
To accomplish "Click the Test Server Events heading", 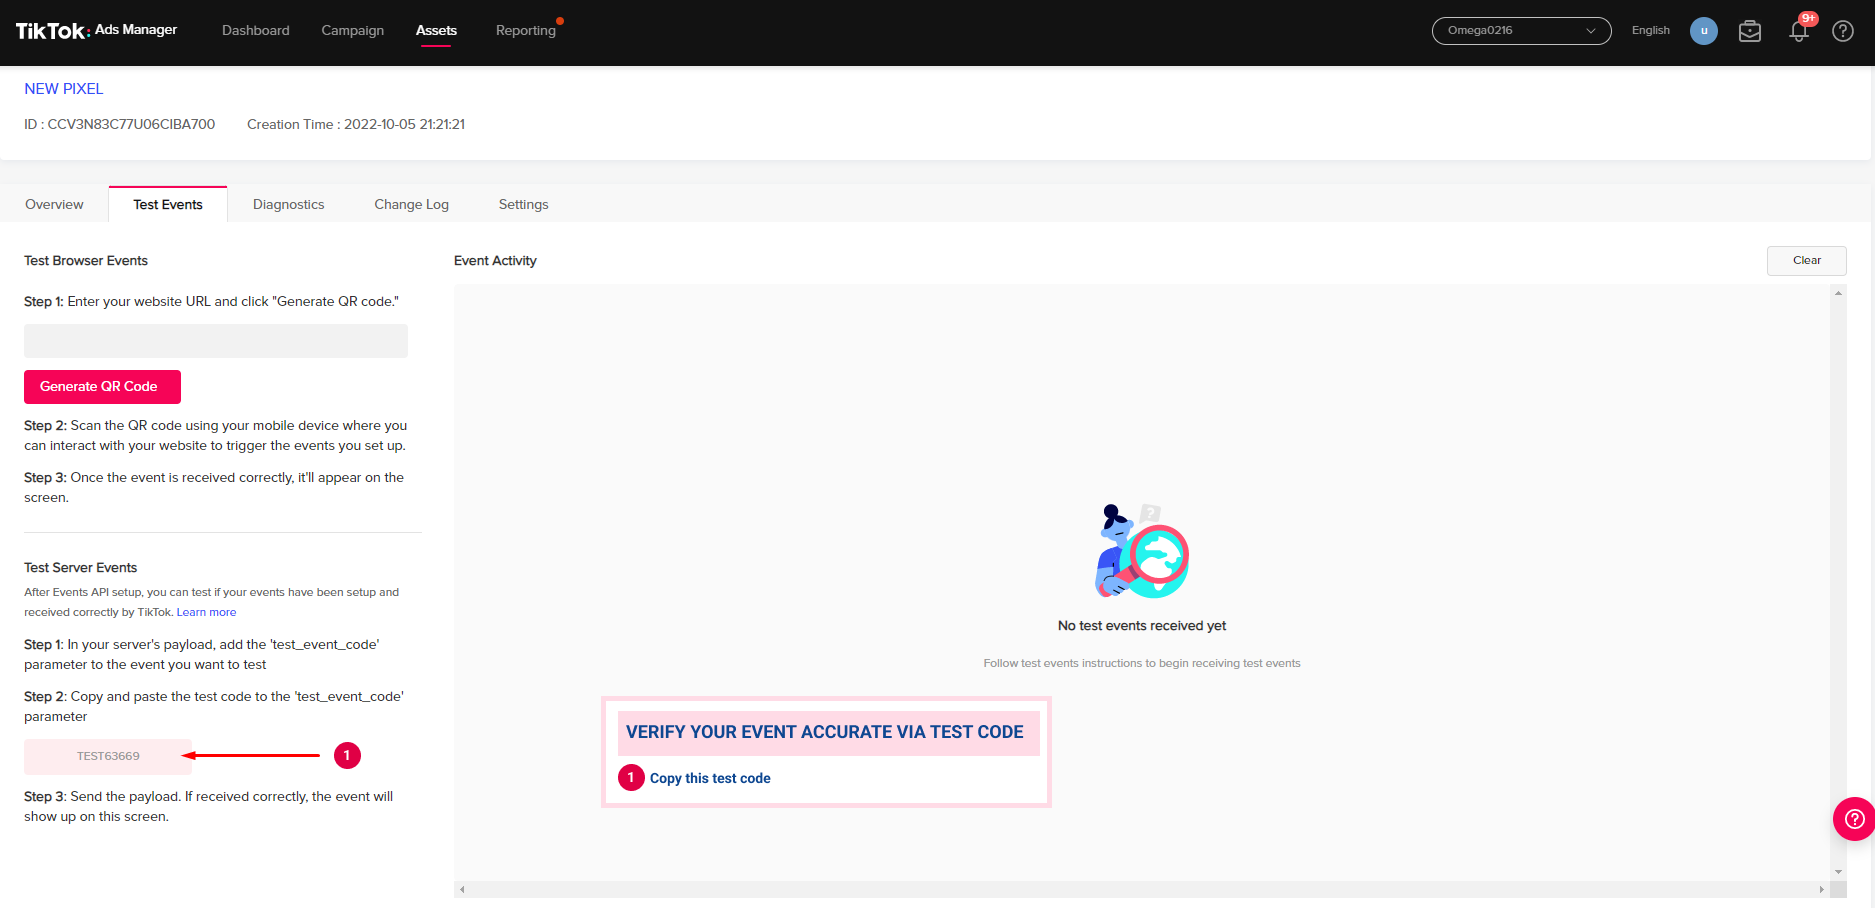I will click(81, 568).
